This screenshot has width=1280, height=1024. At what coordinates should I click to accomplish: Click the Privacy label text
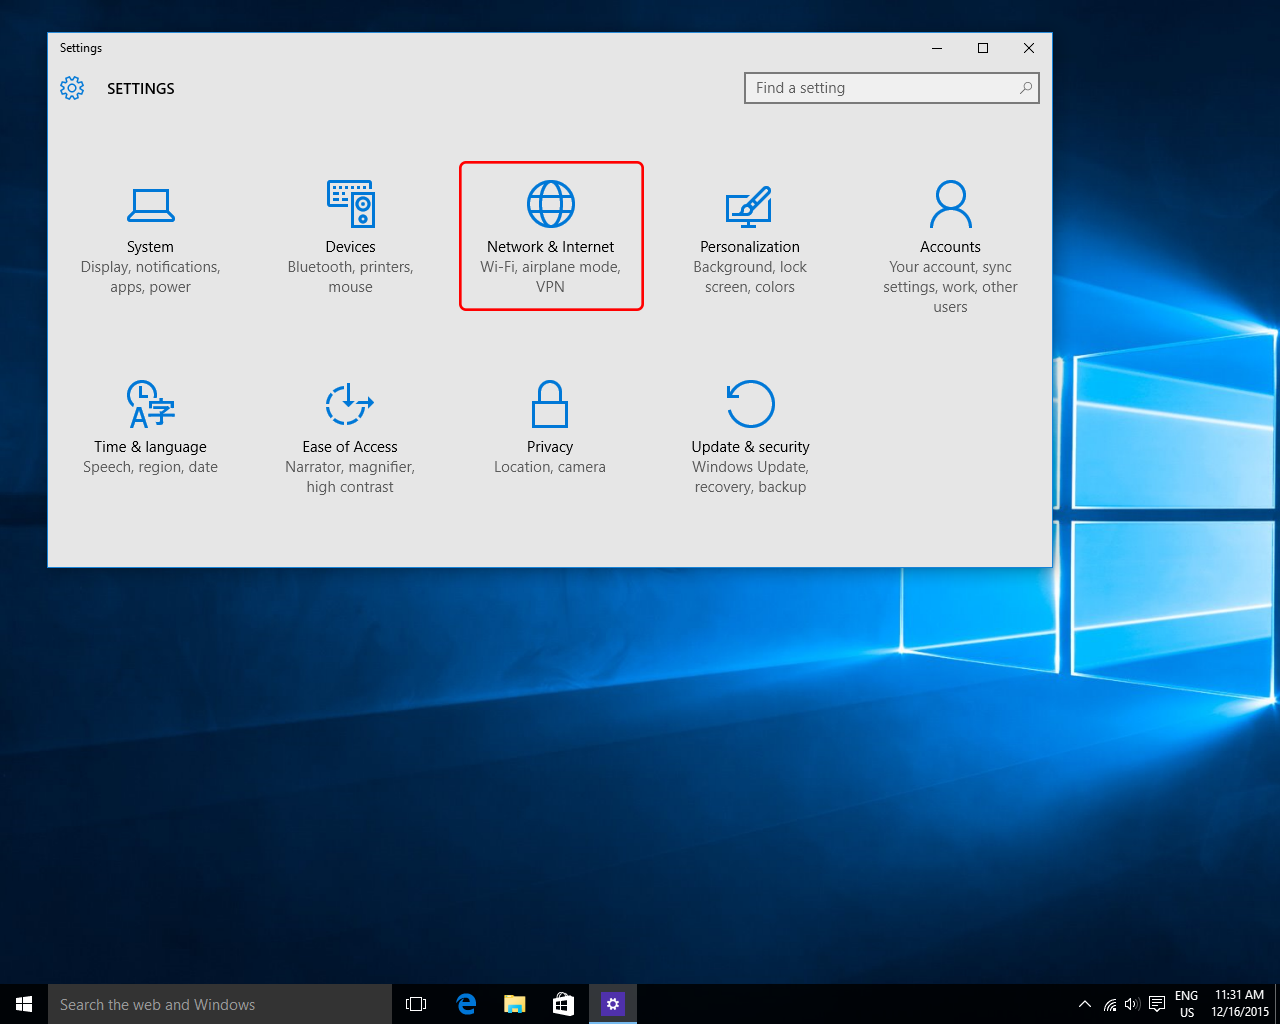click(x=550, y=447)
